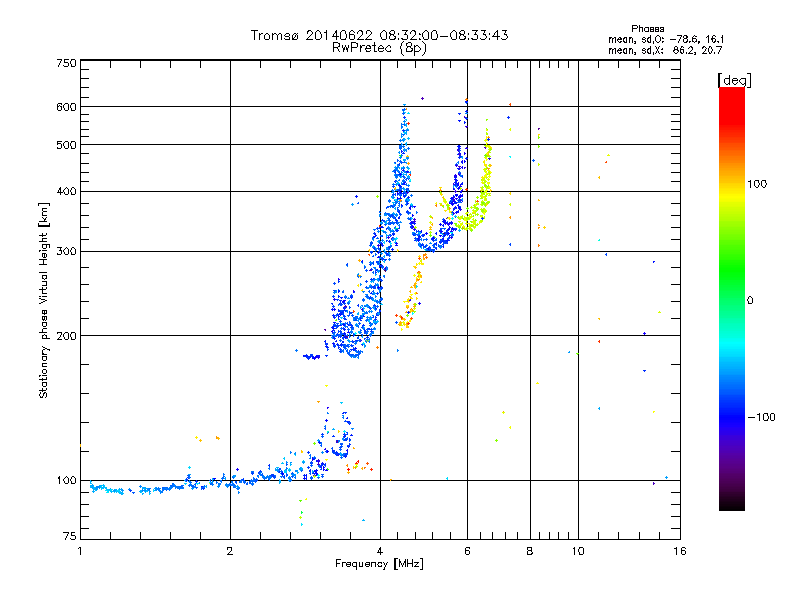Screen dimensions: 800x600
Task: Click the x-axis tick label '10'
Action: click(578, 551)
